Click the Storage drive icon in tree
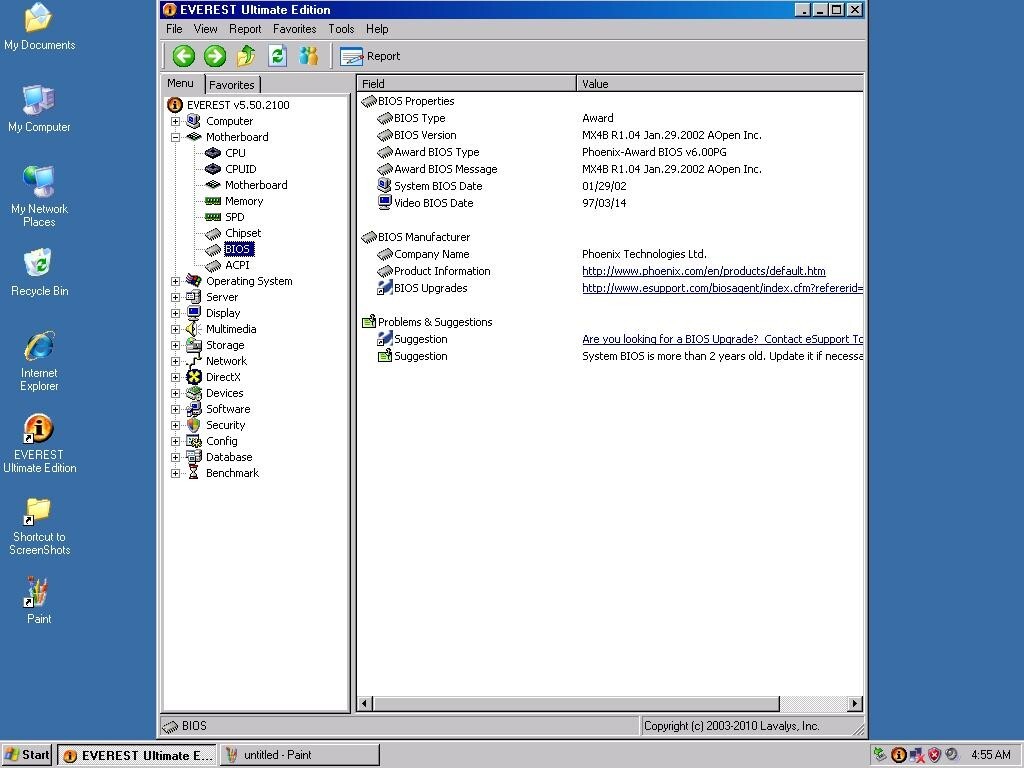1024x768 pixels. pos(194,345)
